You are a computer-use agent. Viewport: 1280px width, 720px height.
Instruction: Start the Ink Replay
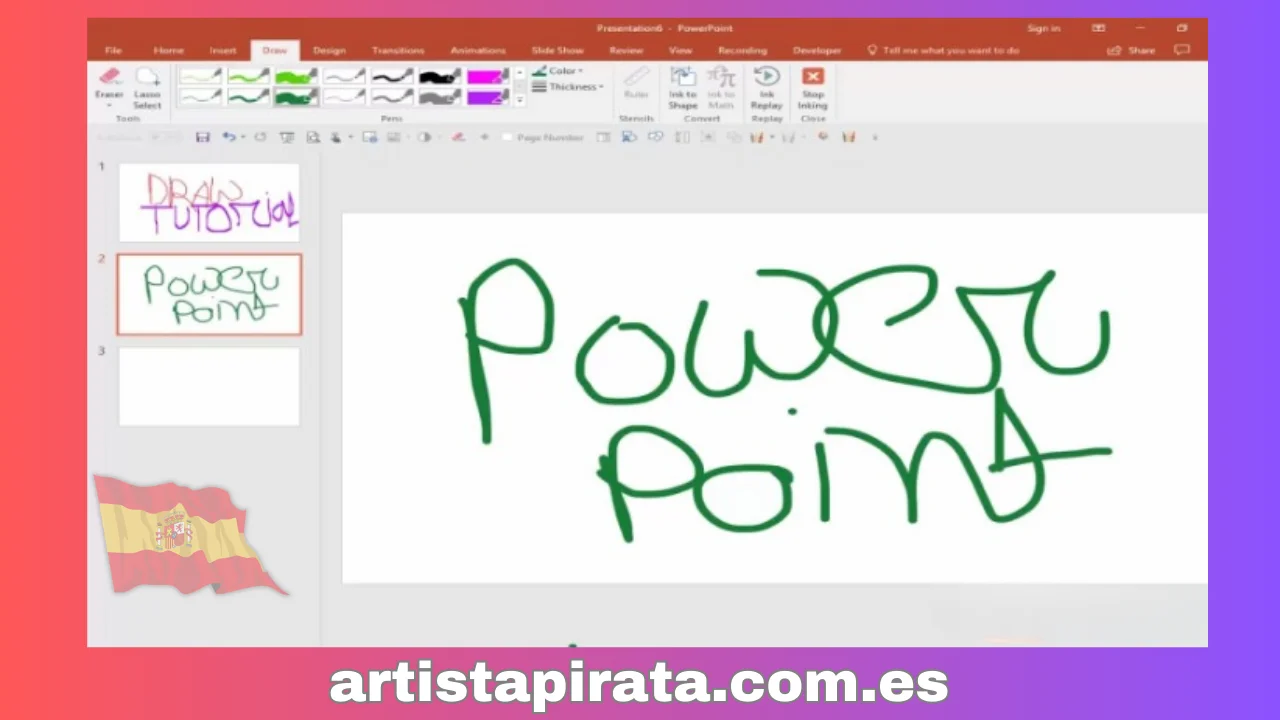tap(767, 88)
